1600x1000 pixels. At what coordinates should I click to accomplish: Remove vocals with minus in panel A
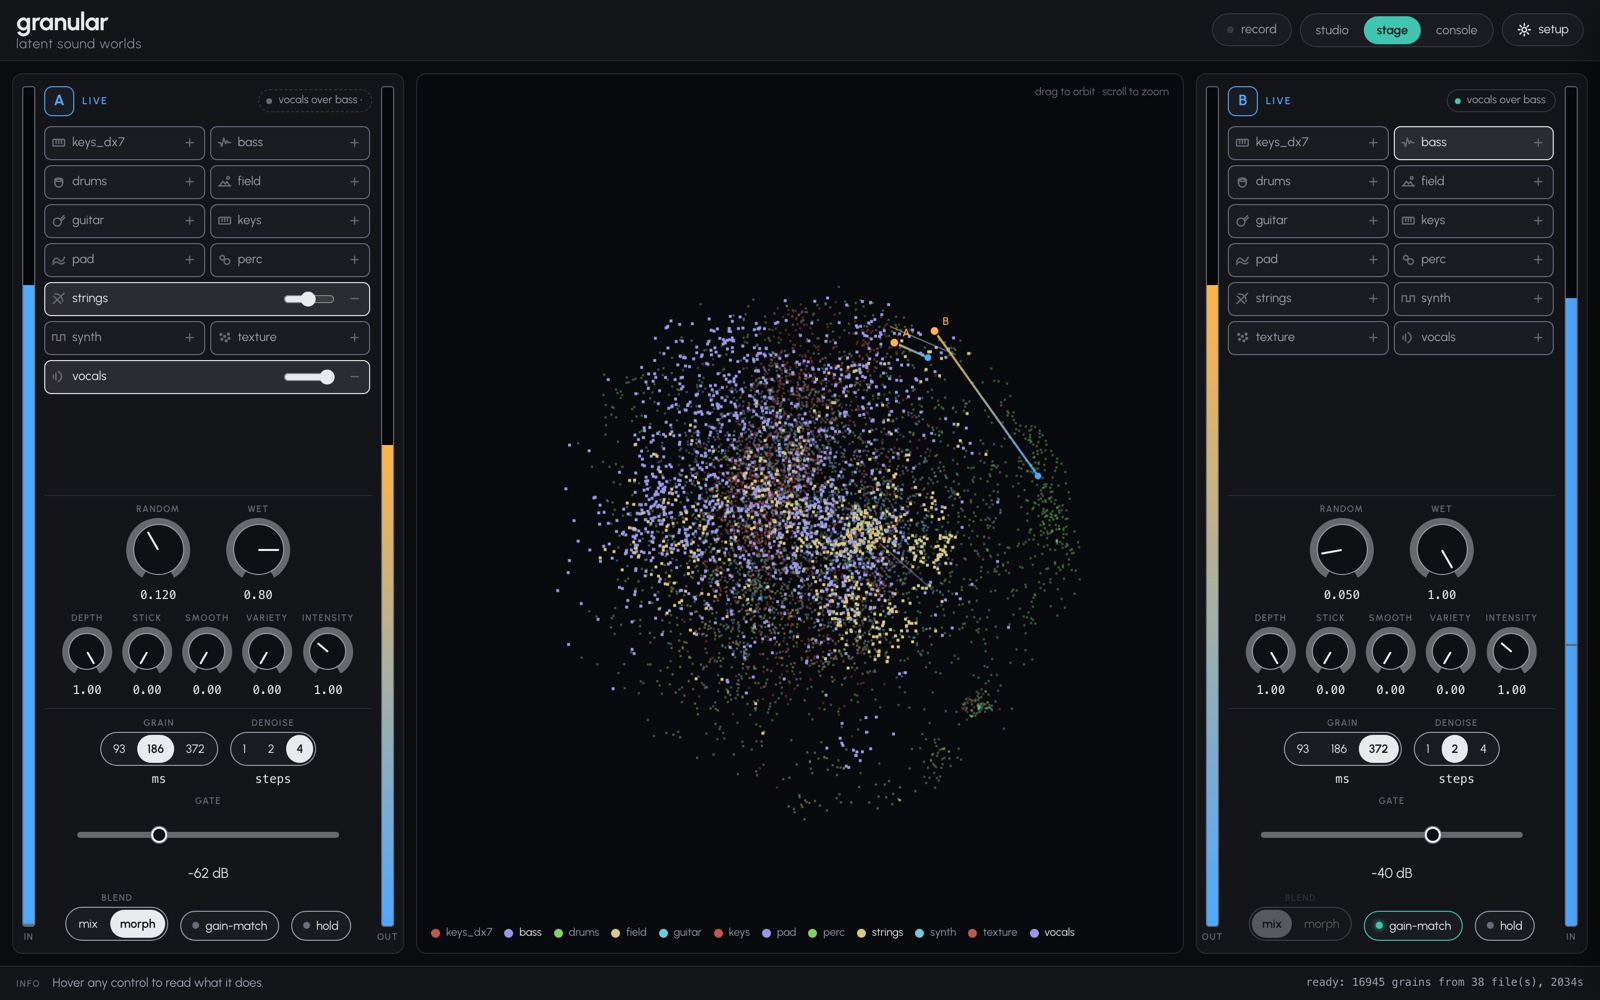point(354,377)
